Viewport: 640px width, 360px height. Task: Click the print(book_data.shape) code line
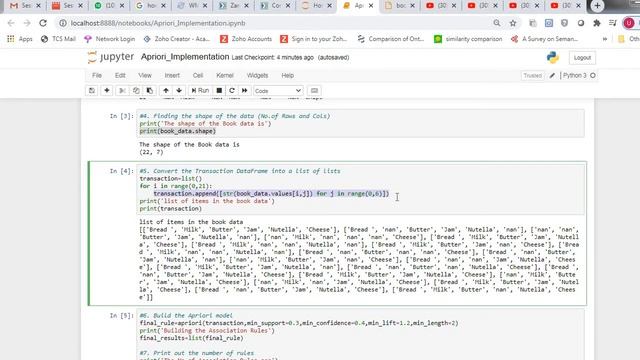pyautogui.click(x=178, y=131)
